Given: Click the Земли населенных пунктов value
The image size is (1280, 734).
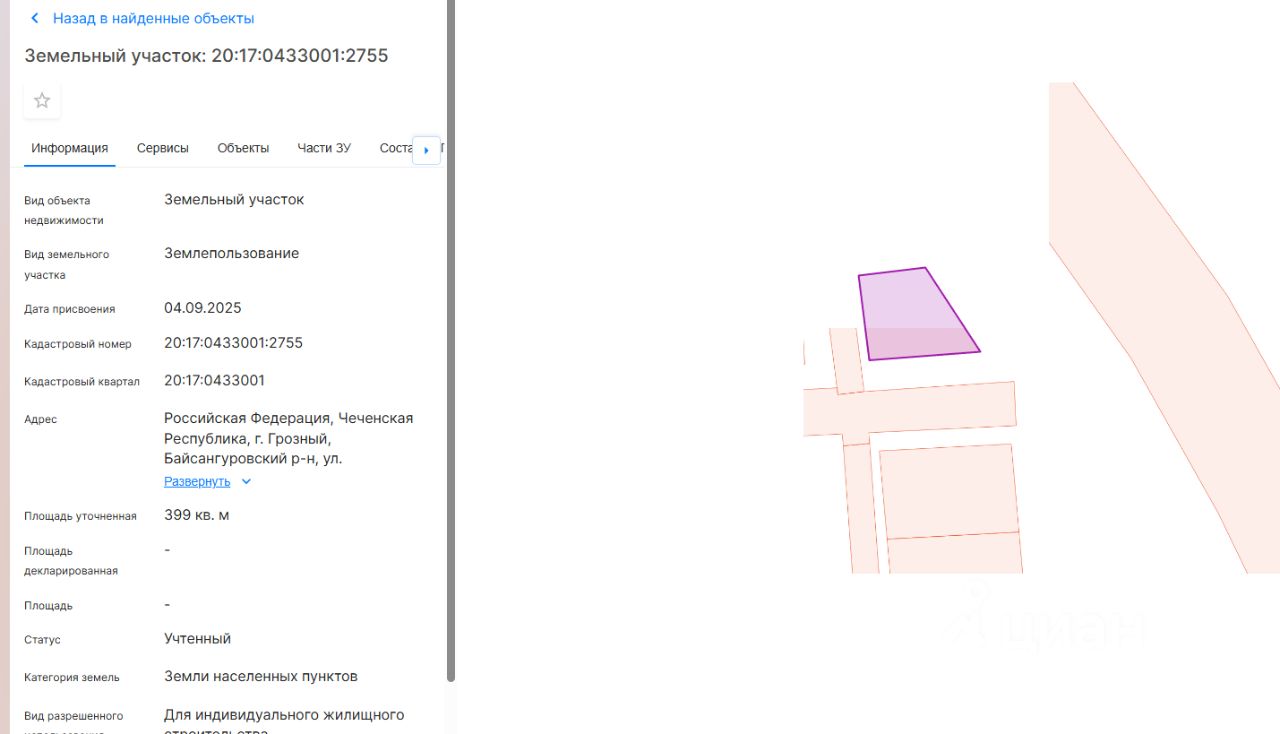Looking at the screenshot, I should (x=261, y=677).
